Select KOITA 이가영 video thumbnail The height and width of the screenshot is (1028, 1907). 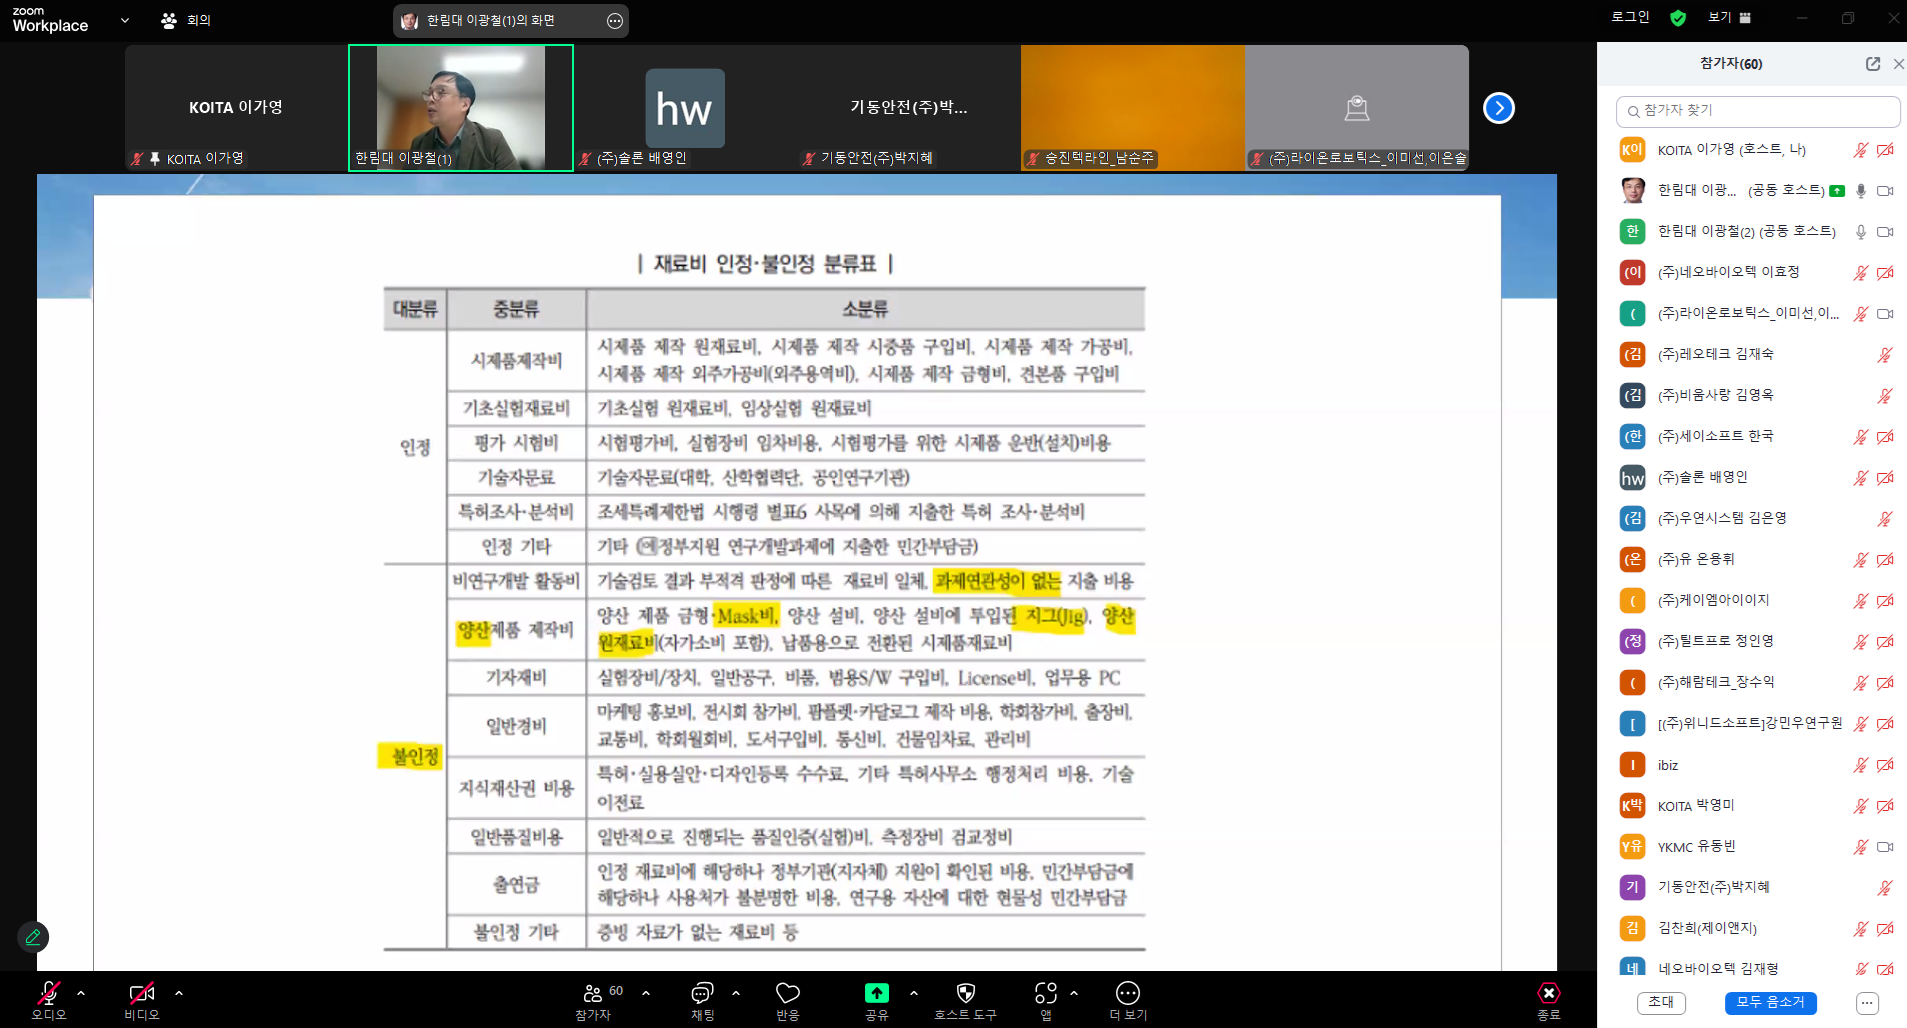[x=236, y=107]
